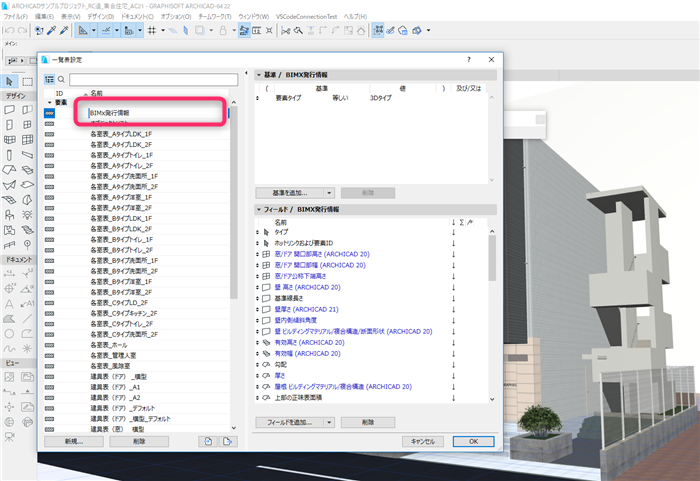The height and width of the screenshot is (481, 700).
Task: Open dropdown arrow beside フィールドを追加 button
Action: [329, 422]
